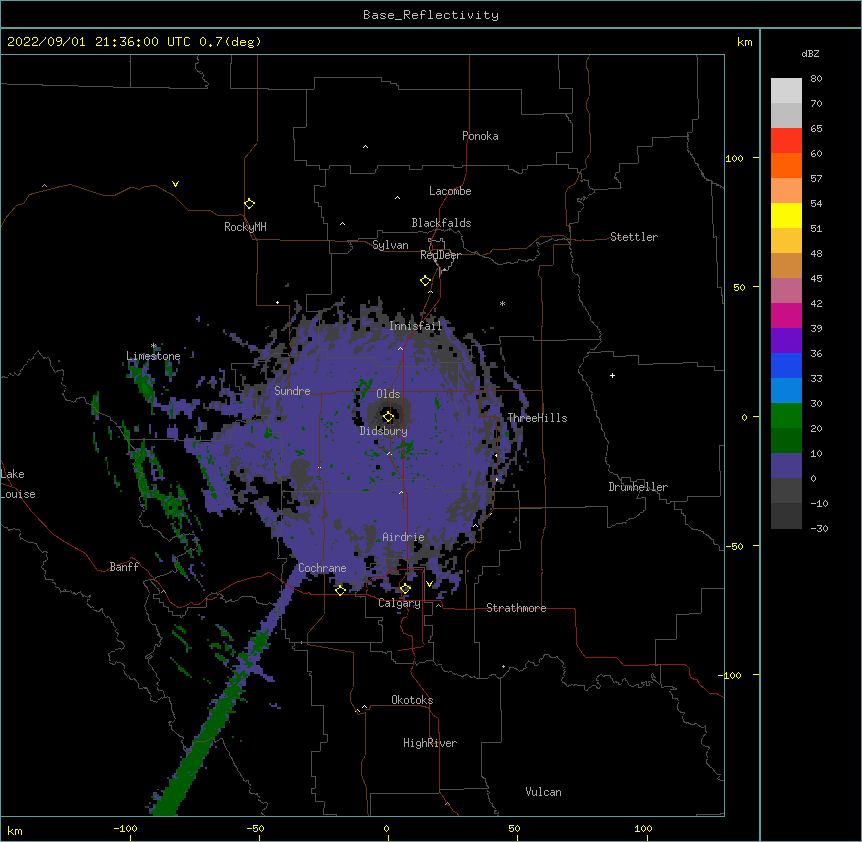Click the yellow V marker northwest of RockyMH

pyautogui.click(x=175, y=184)
